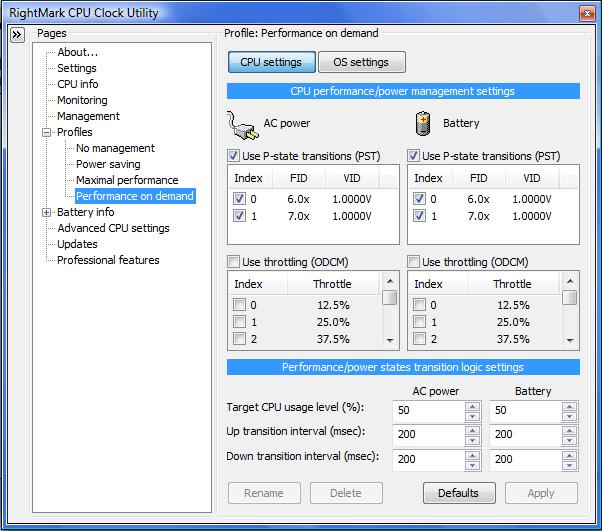Viewport: 602px width, 531px height.
Task: Click the Delete button
Action: click(x=346, y=493)
